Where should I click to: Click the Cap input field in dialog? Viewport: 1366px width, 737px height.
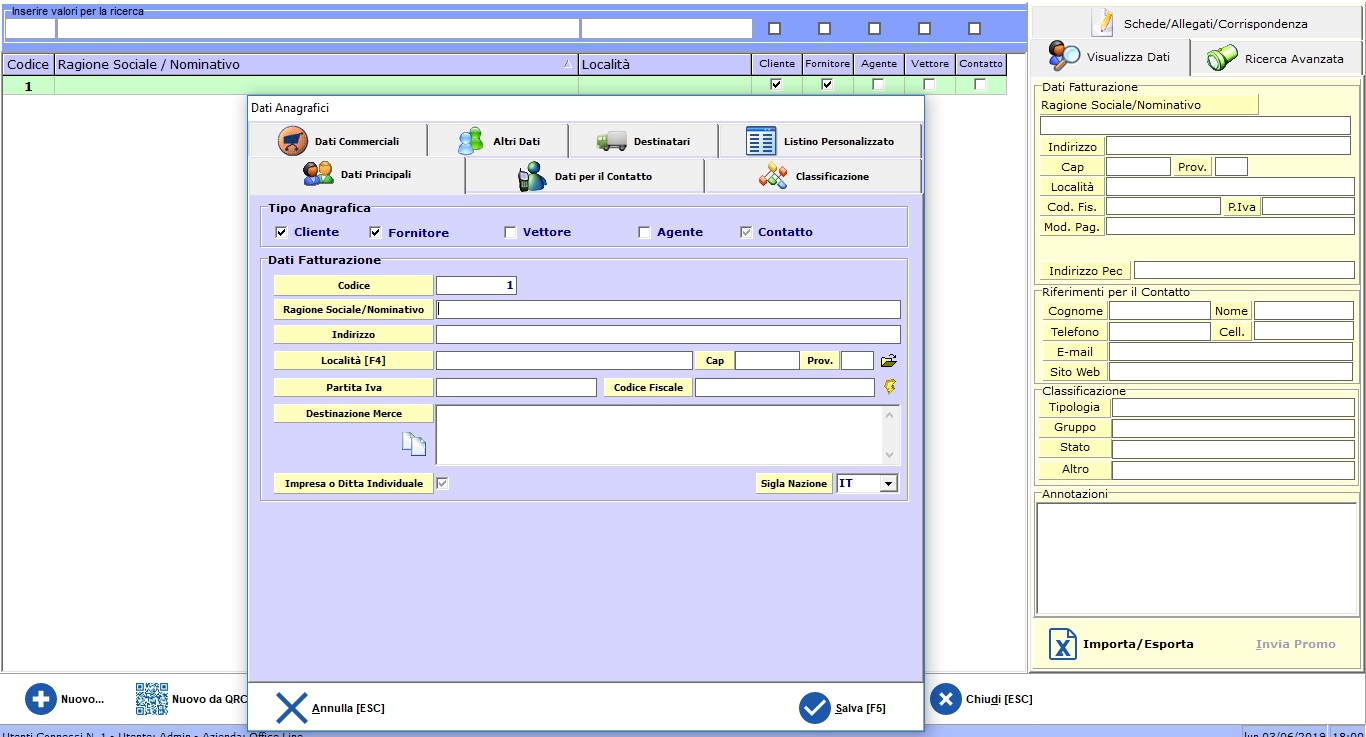(x=767, y=360)
